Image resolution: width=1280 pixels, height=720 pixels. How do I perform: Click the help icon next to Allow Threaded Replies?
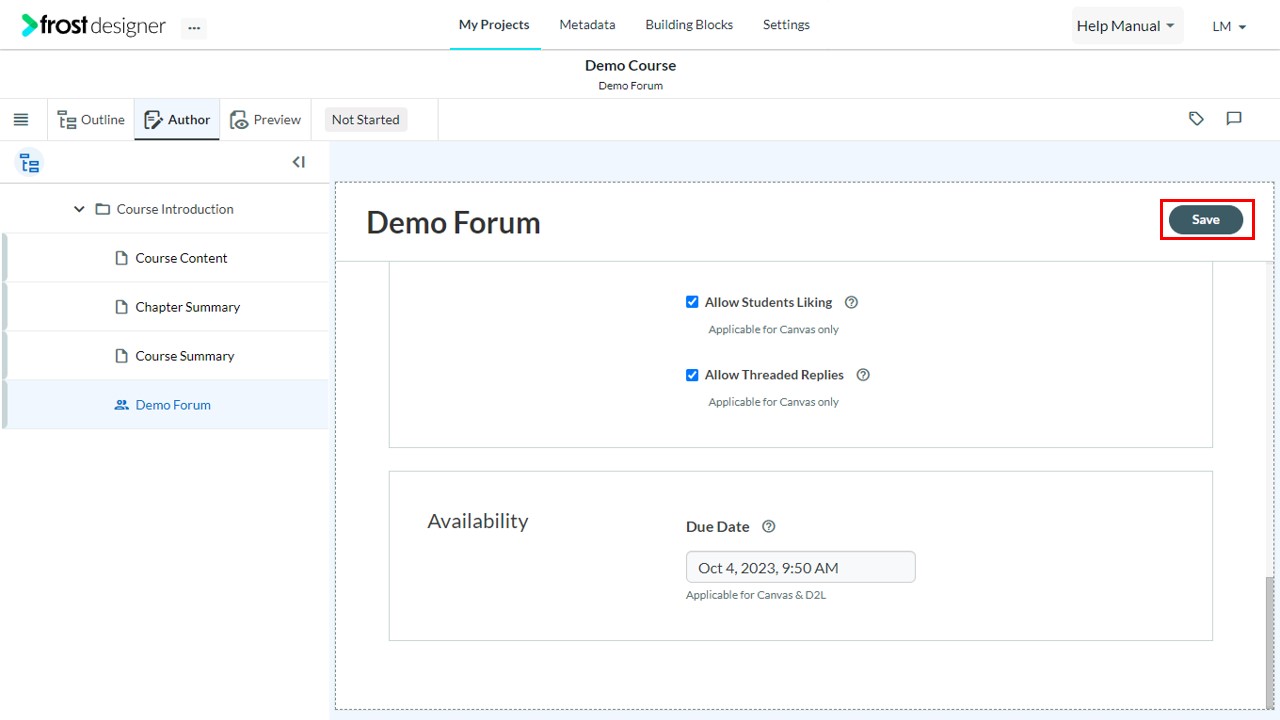[x=863, y=375]
